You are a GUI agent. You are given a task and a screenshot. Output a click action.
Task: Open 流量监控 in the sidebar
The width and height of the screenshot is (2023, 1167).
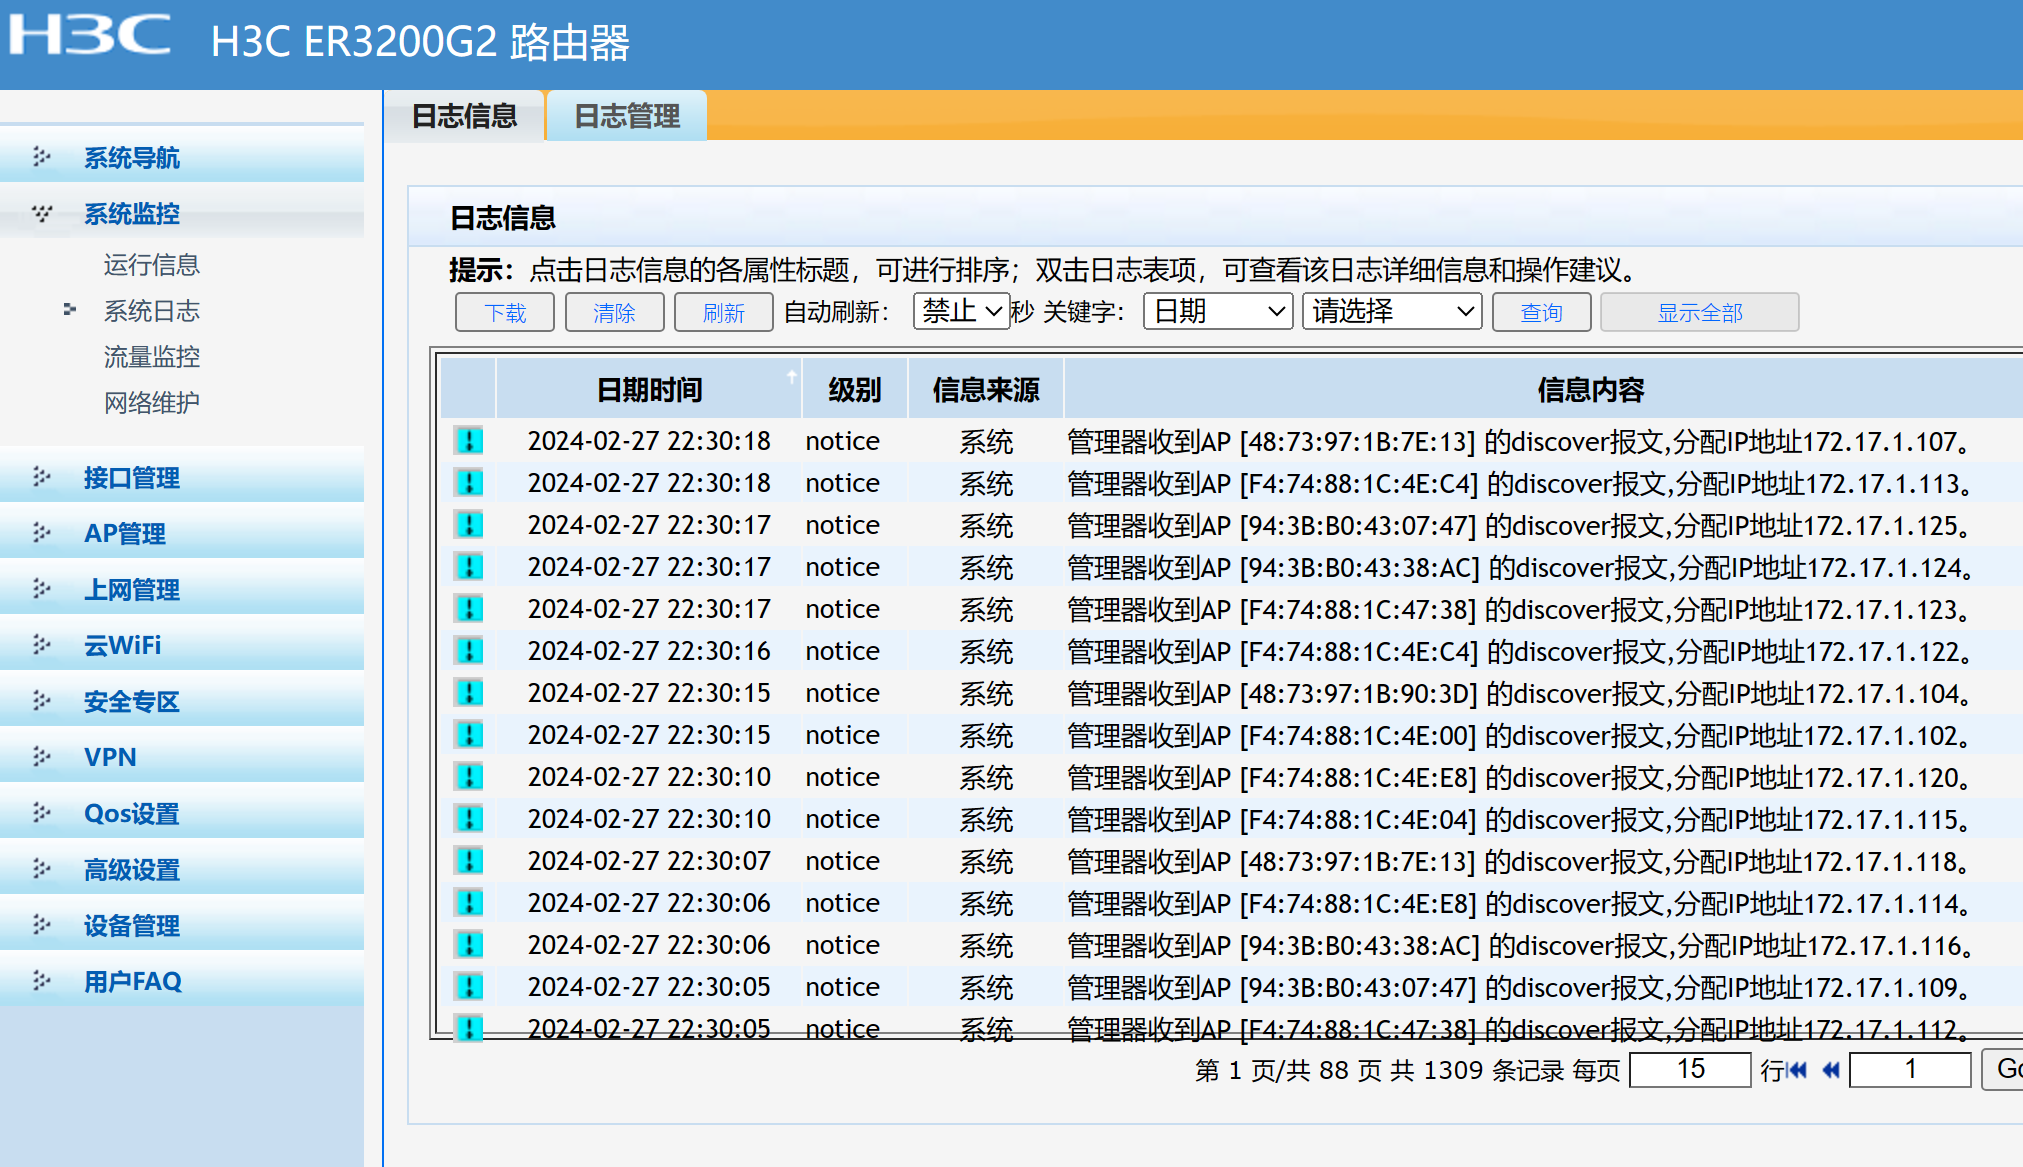(x=151, y=357)
